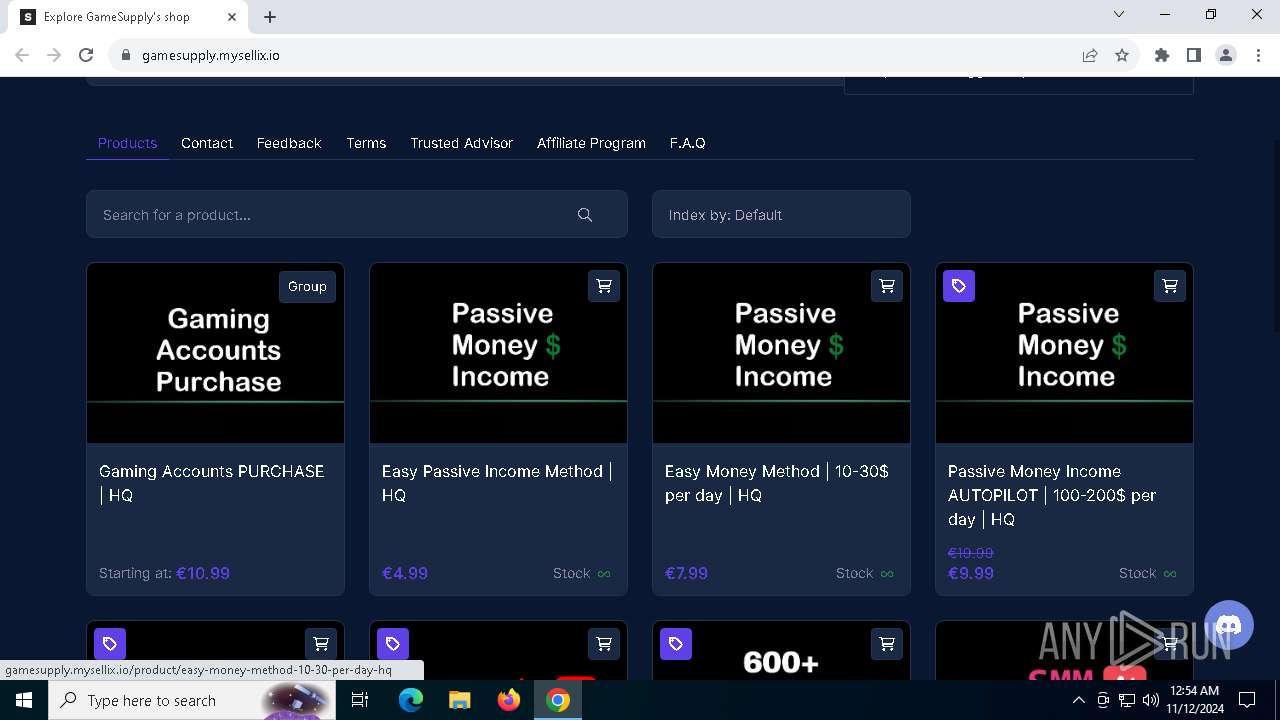Open a new browser tab
The width and height of the screenshot is (1280, 720).
[x=270, y=16]
